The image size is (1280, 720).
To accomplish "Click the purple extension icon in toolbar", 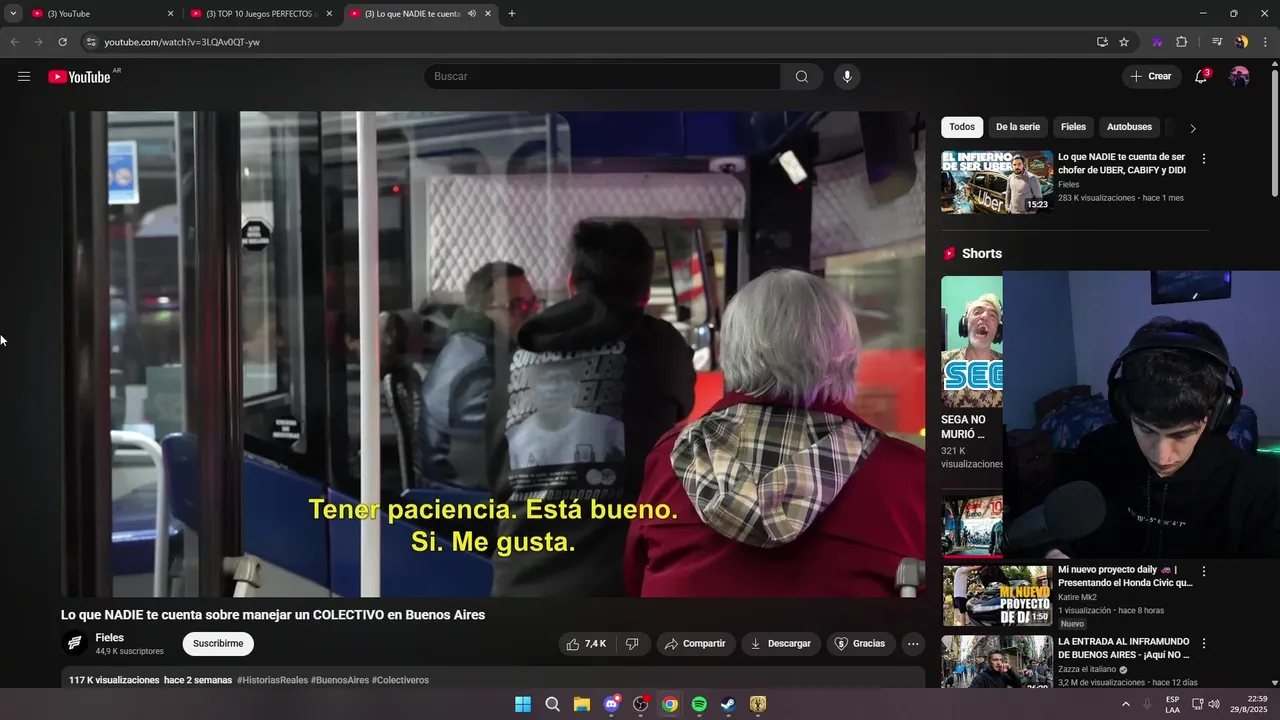I will coord(1157,42).
